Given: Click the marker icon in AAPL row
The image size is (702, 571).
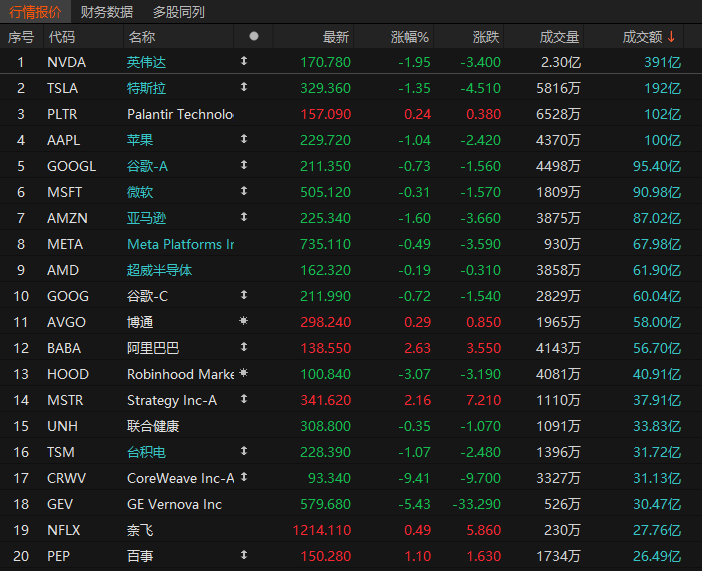Looking at the screenshot, I should pos(244,138).
